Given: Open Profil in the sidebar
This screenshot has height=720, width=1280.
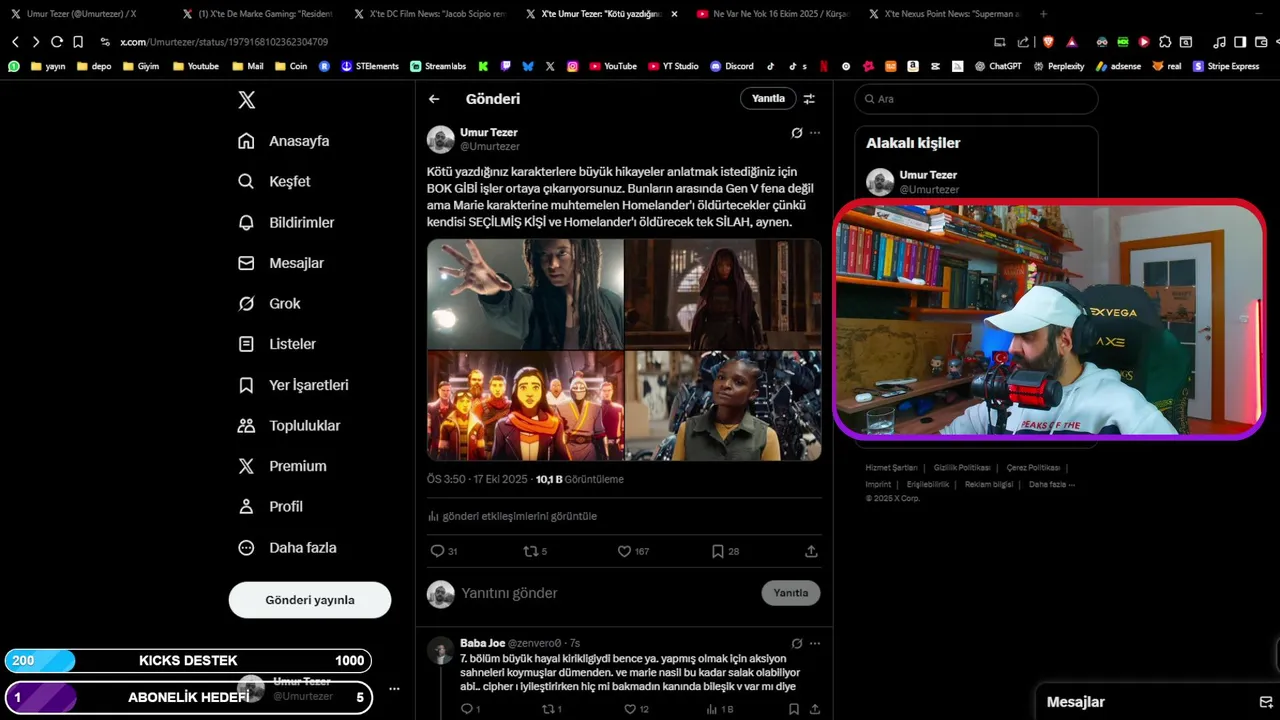Looking at the screenshot, I should coord(270,506).
